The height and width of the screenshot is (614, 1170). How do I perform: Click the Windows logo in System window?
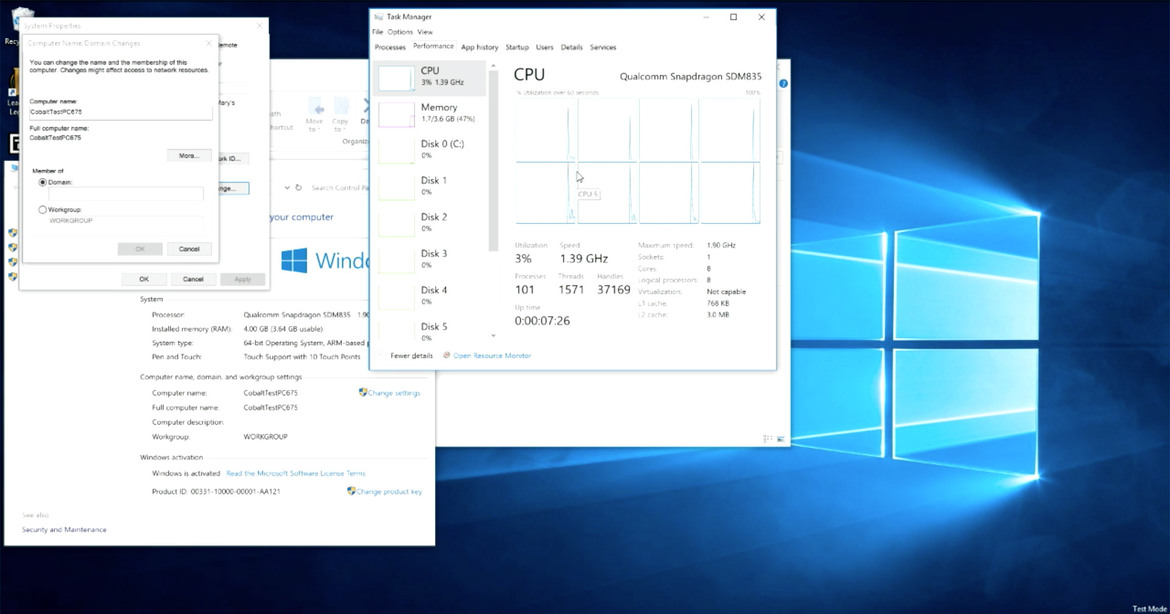[x=294, y=260]
